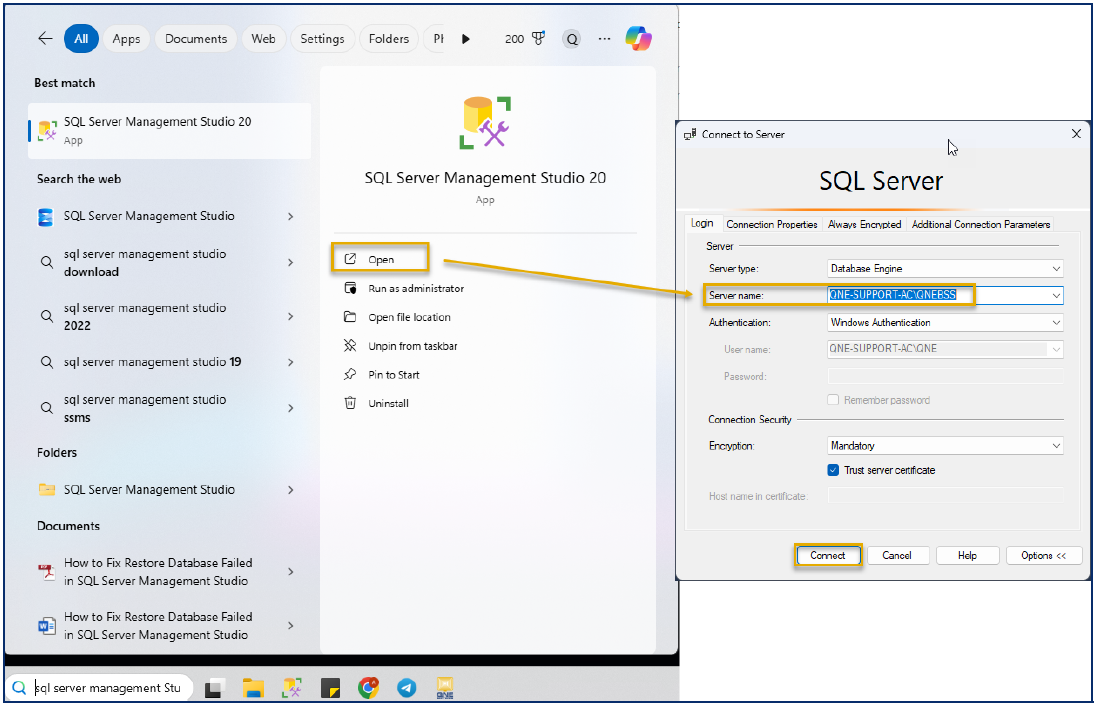Click taskbar search box
The image size is (1096, 707).
point(100,687)
